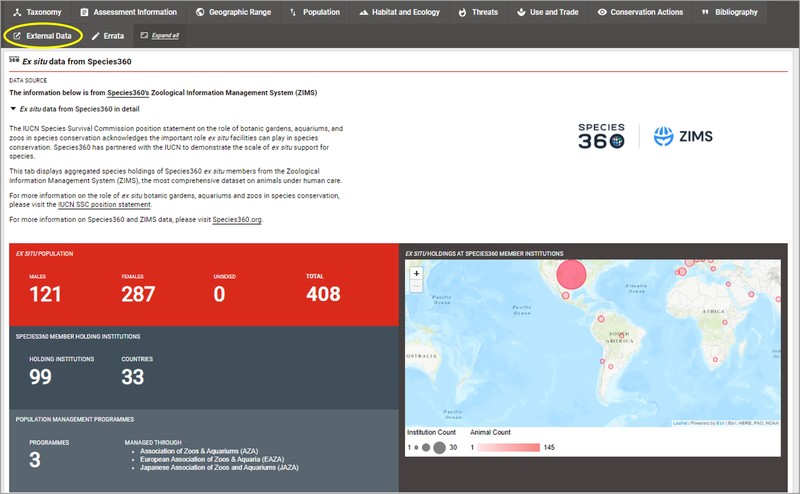800x494 pixels.
Task: Click Japanese Association of Zoos and Aquariums (JAZA)
Action: point(219,467)
